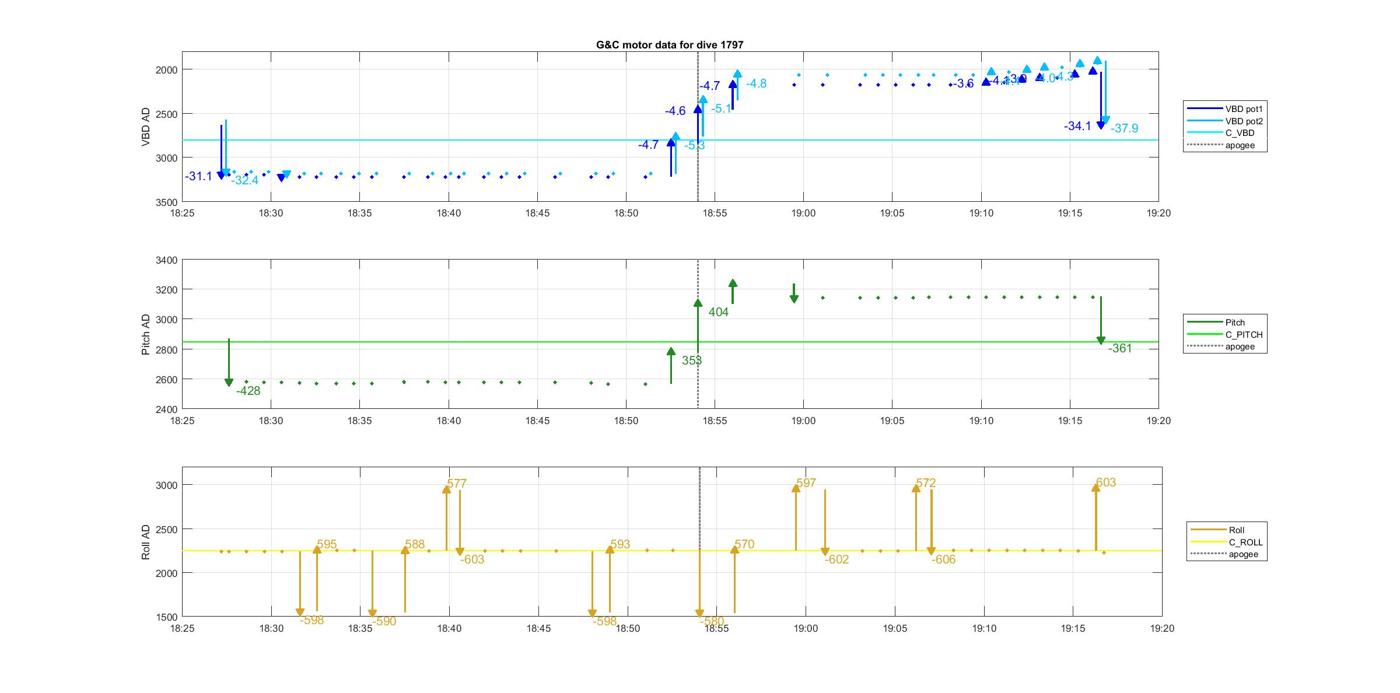
Task: Click the "588" roll value label
Action: pos(415,545)
